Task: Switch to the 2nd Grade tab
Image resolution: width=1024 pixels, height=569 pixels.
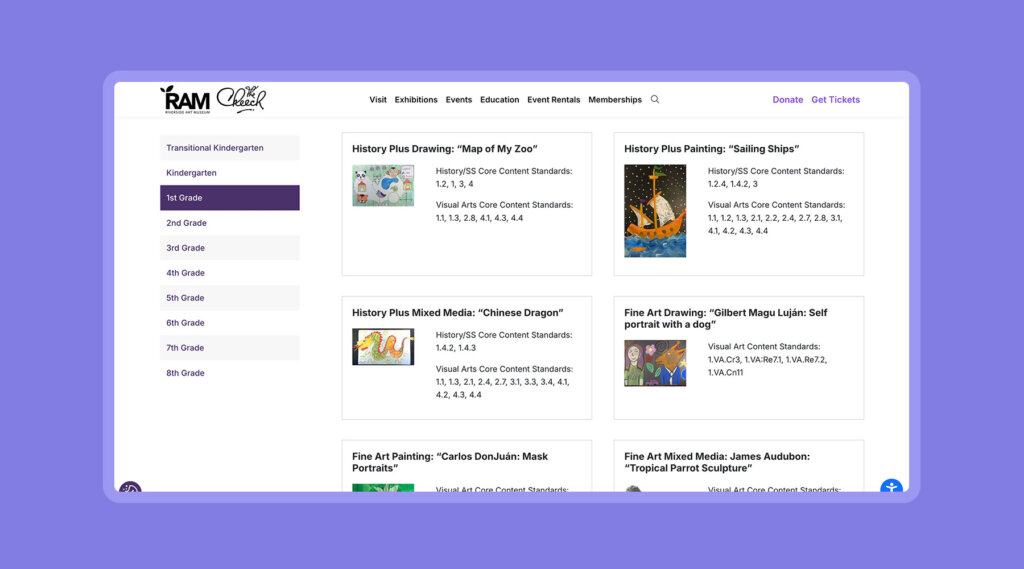Action: click(229, 223)
